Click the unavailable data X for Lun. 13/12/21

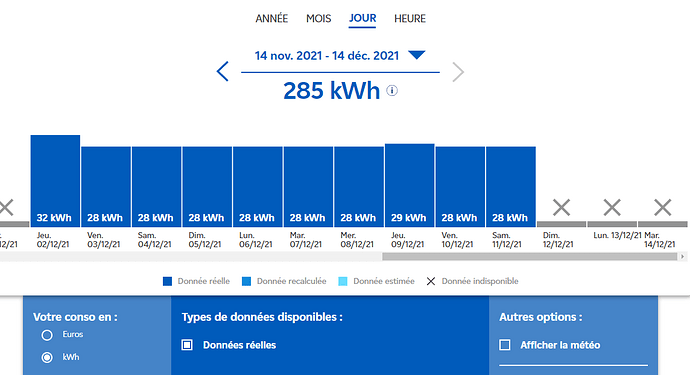click(612, 208)
